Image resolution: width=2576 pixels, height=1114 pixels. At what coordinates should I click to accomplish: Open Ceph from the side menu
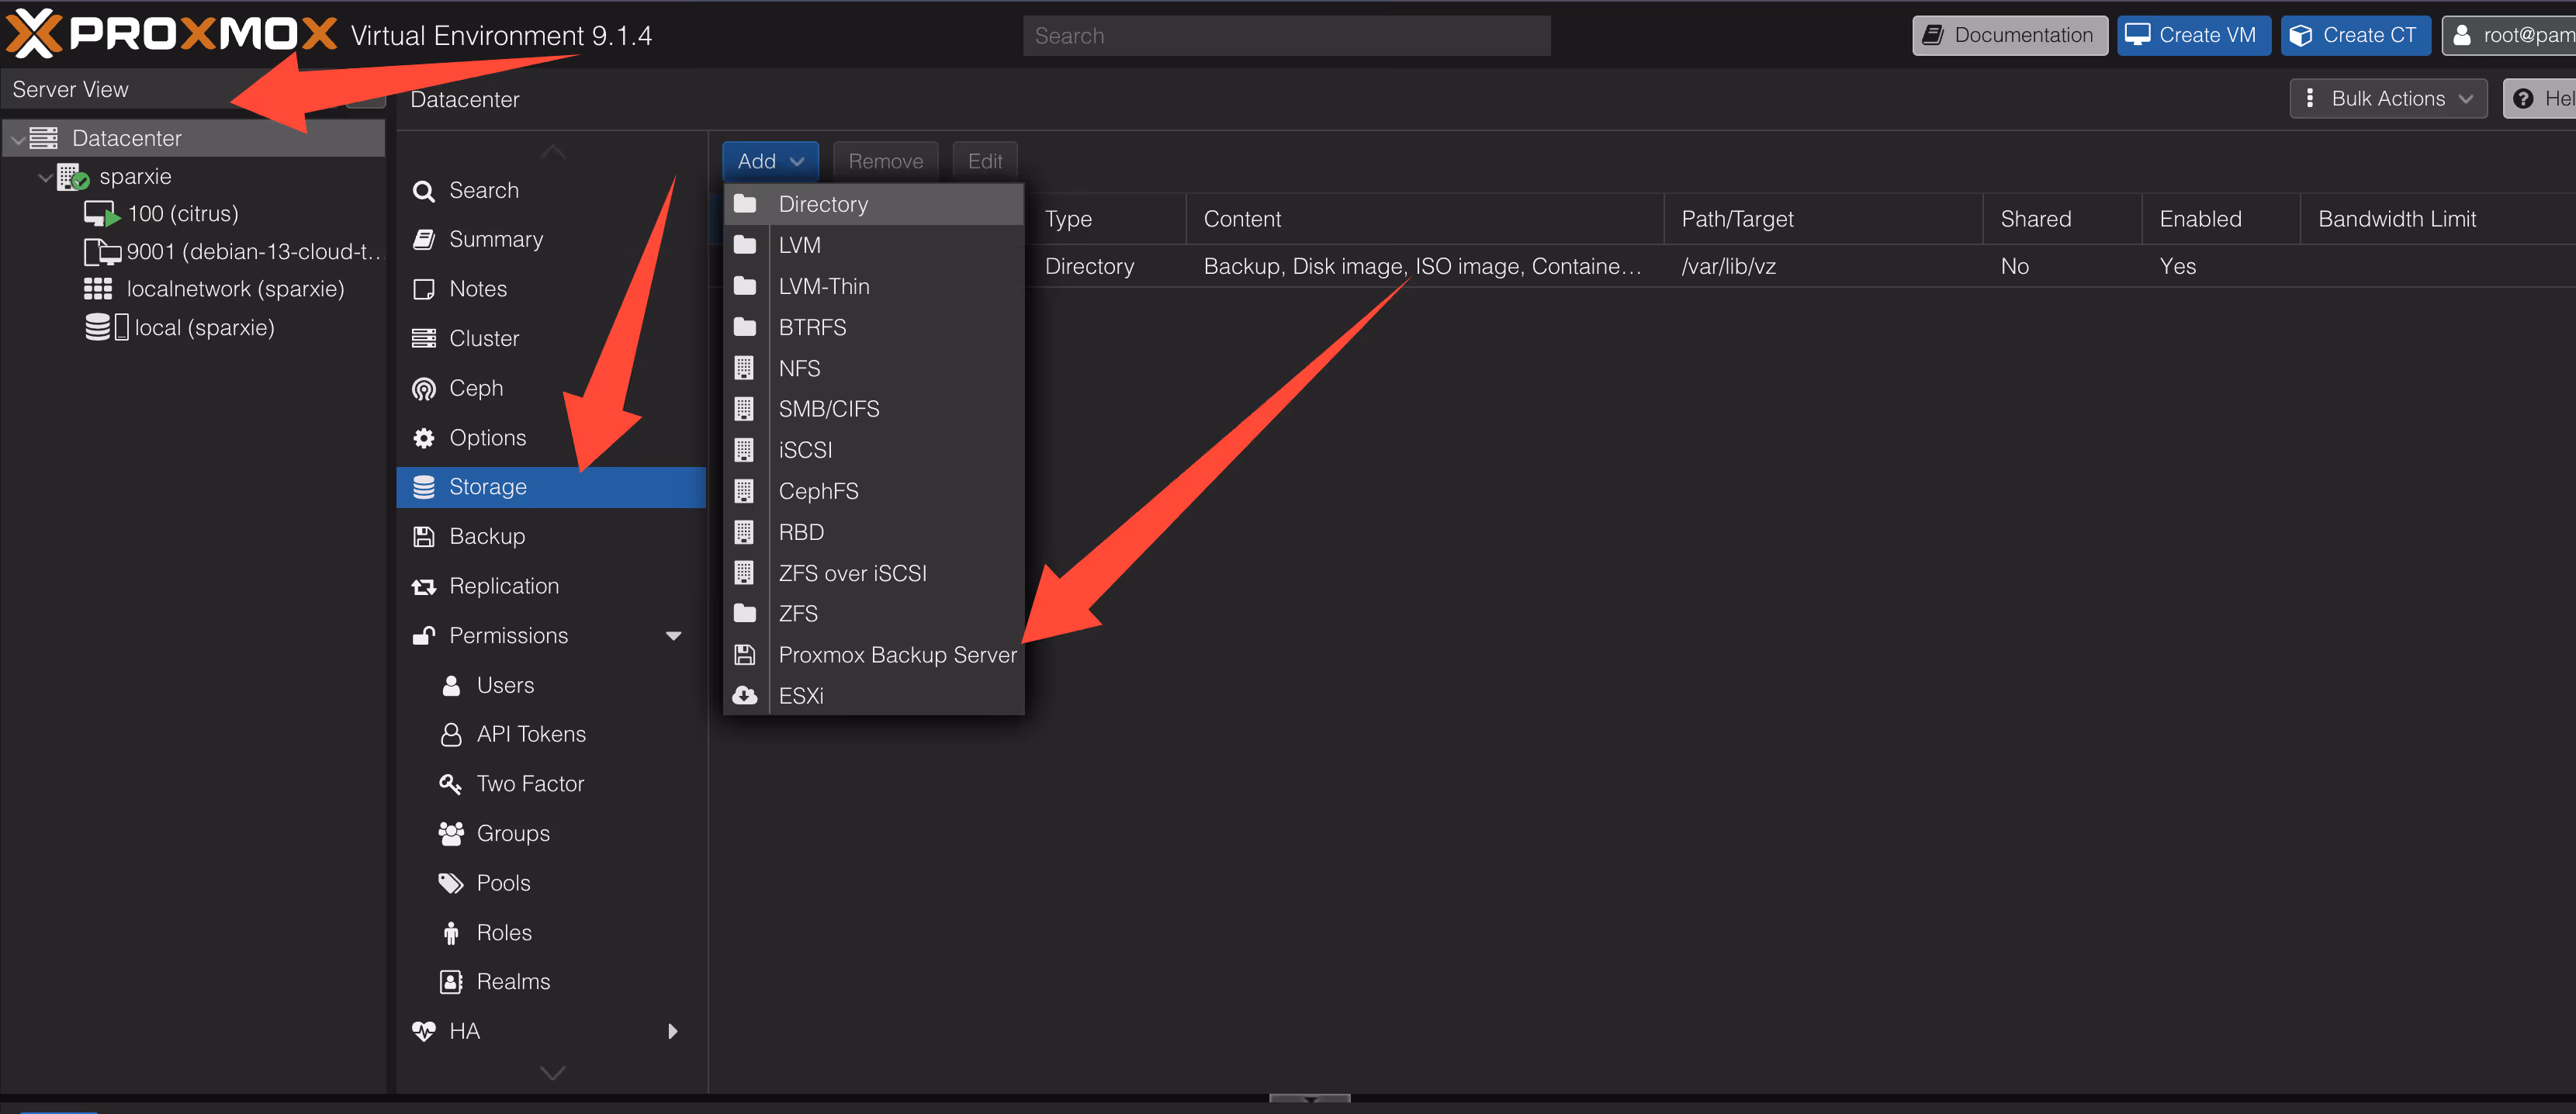tap(476, 388)
